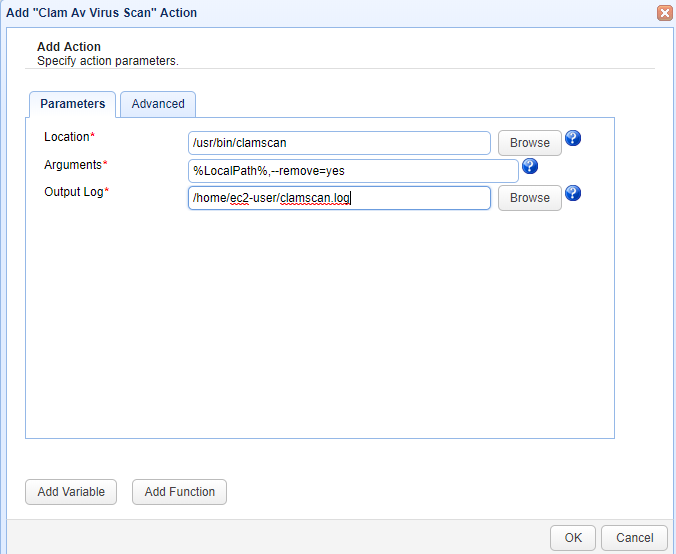Confirm the action with the OK button
This screenshot has height=554, width=676.
(x=572, y=537)
